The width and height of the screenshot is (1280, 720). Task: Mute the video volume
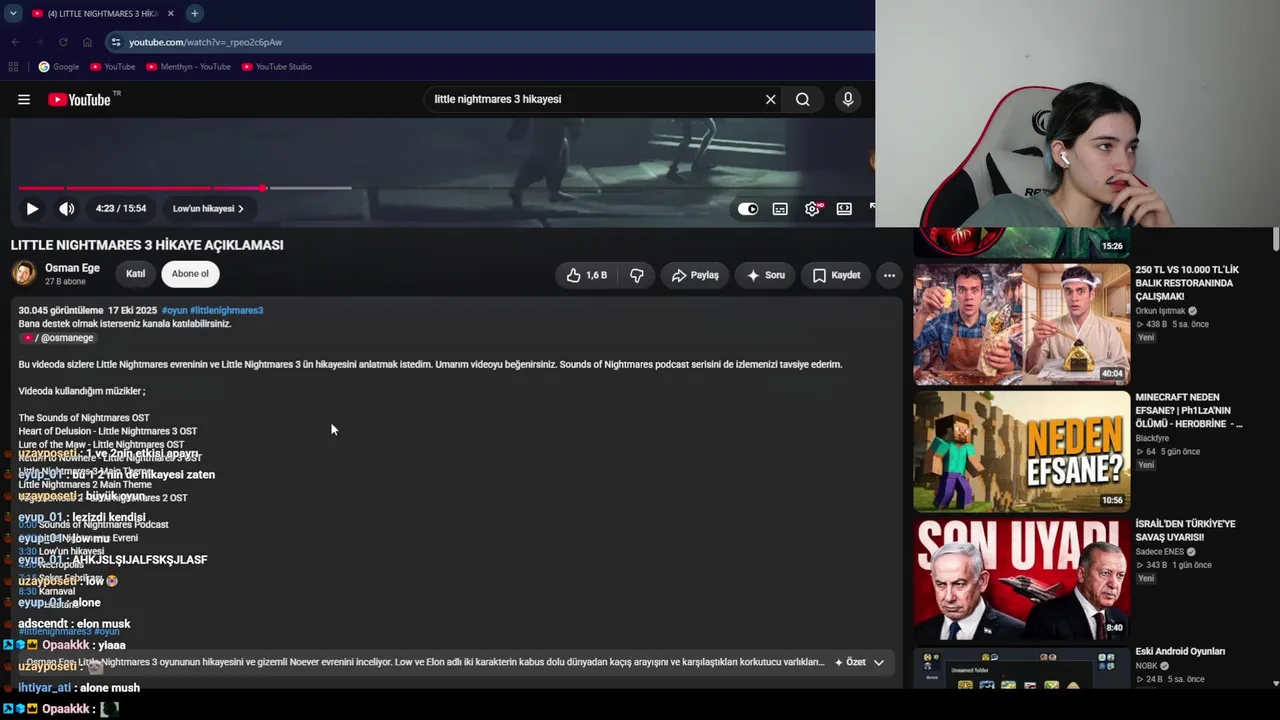click(x=66, y=209)
